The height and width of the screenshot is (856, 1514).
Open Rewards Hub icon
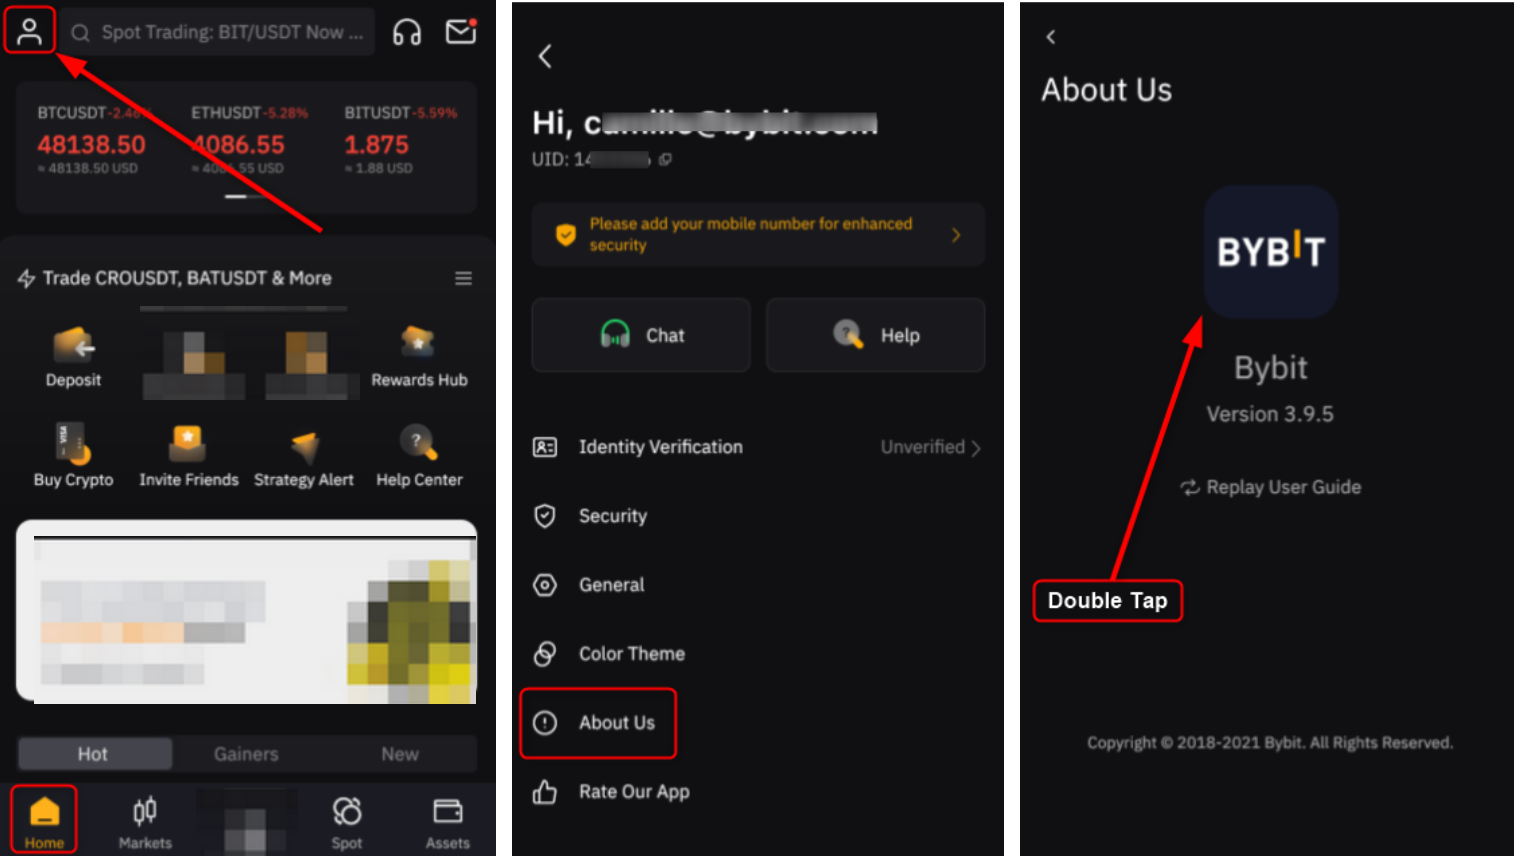click(418, 344)
